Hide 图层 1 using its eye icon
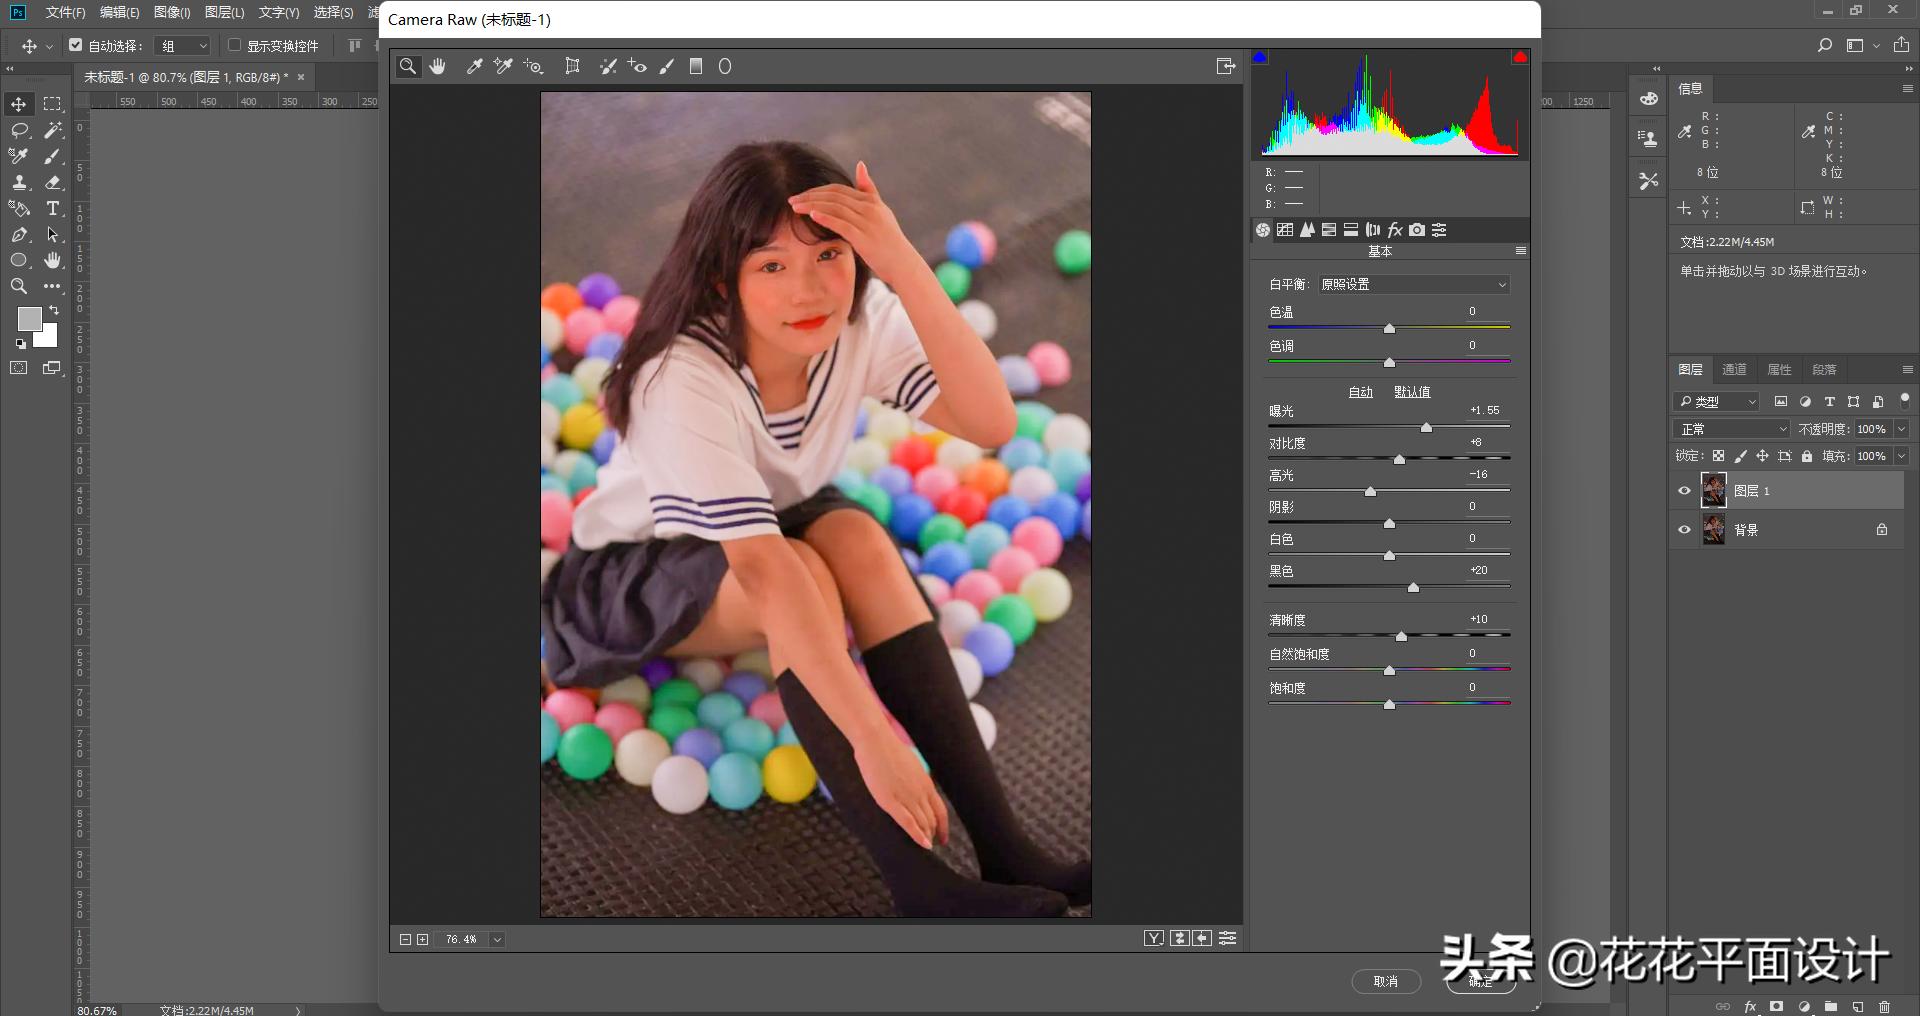Image resolution: width=1922 pixels, height=1016 pixels. click(1684, 491)
